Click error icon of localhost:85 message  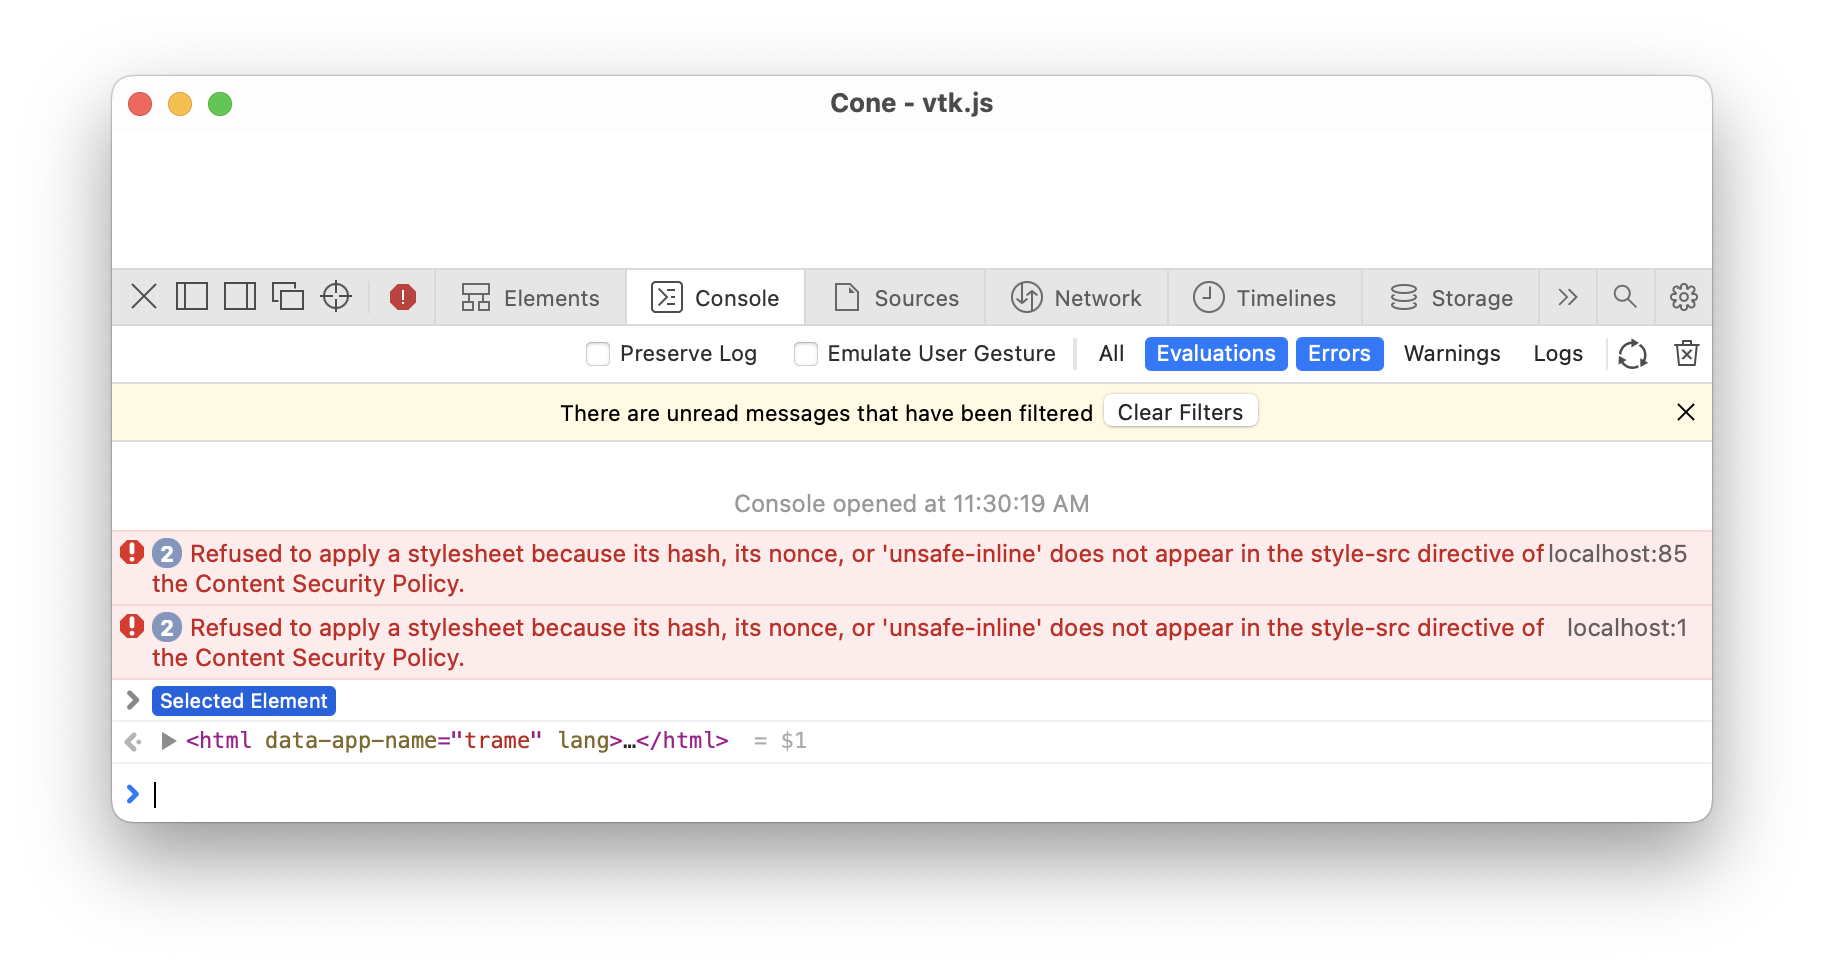pyautogui.click(x=132, y=552)
